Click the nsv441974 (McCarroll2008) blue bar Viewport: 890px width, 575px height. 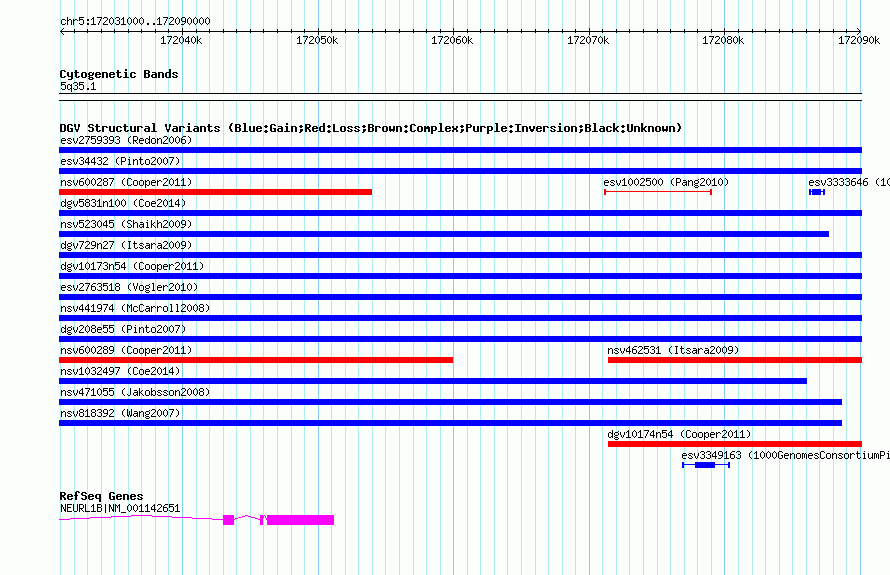click(x=460, y=318)
